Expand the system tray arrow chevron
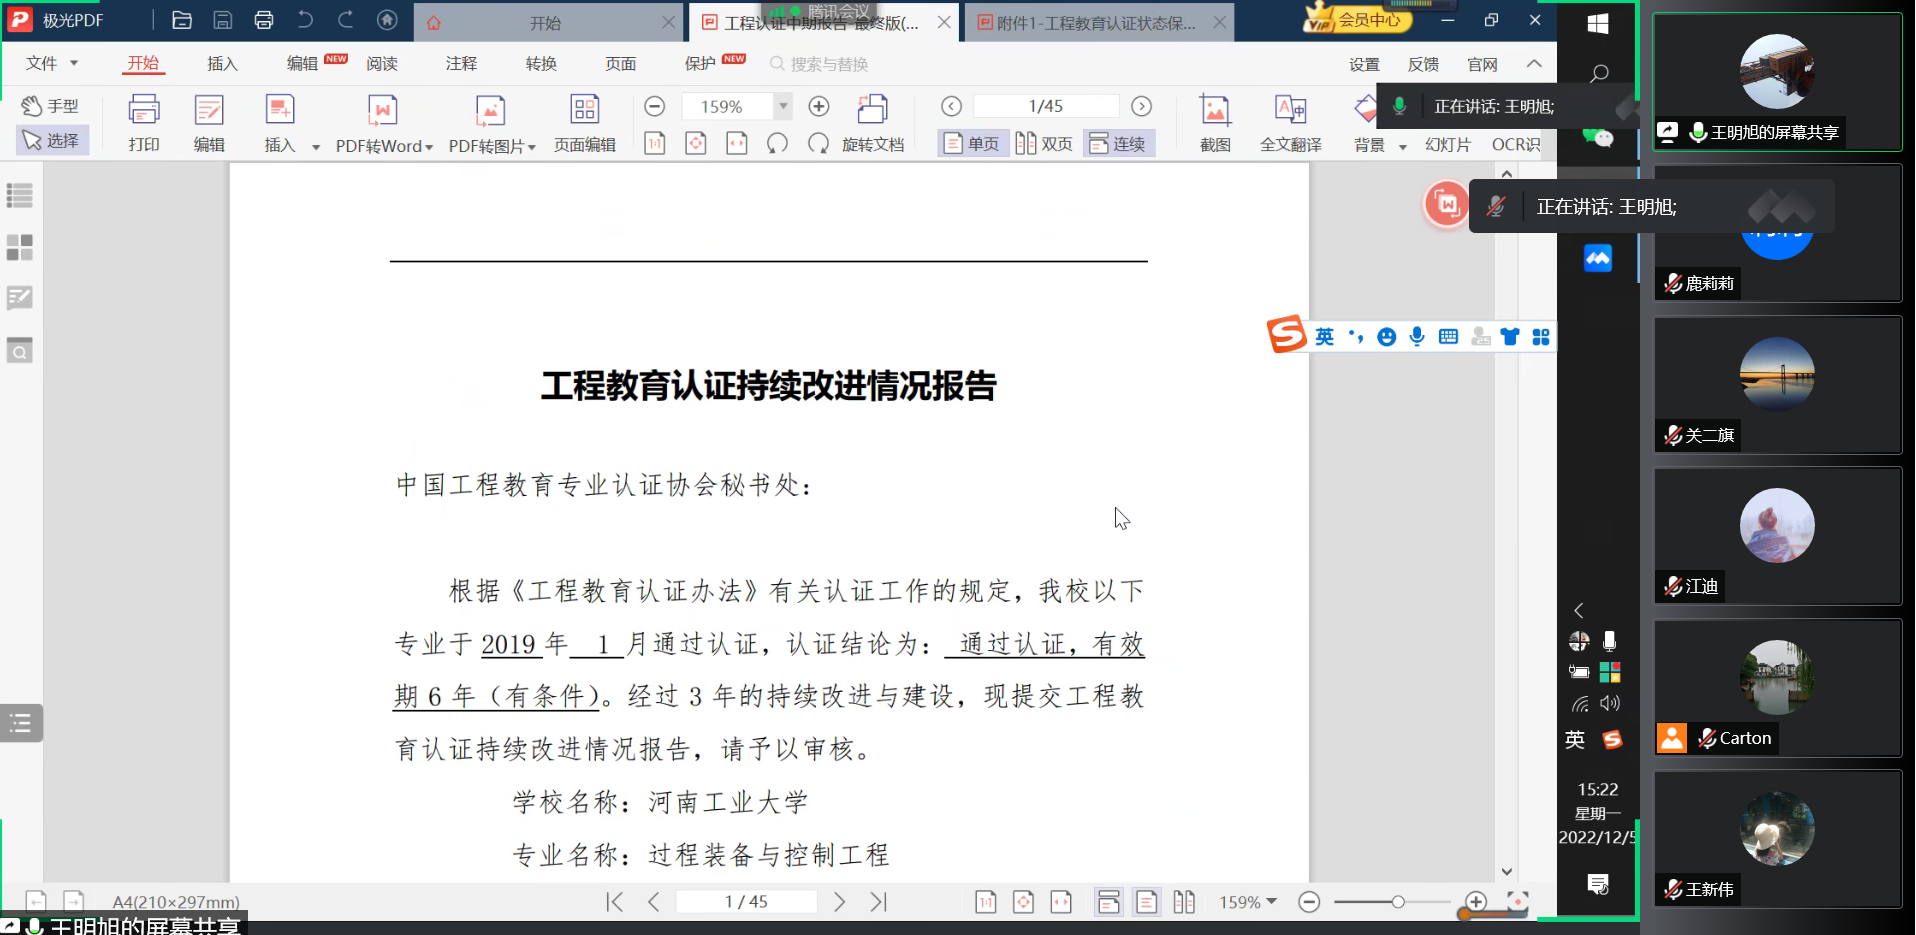This screenshot has height=935, width=1916. tap(1579, 610)
